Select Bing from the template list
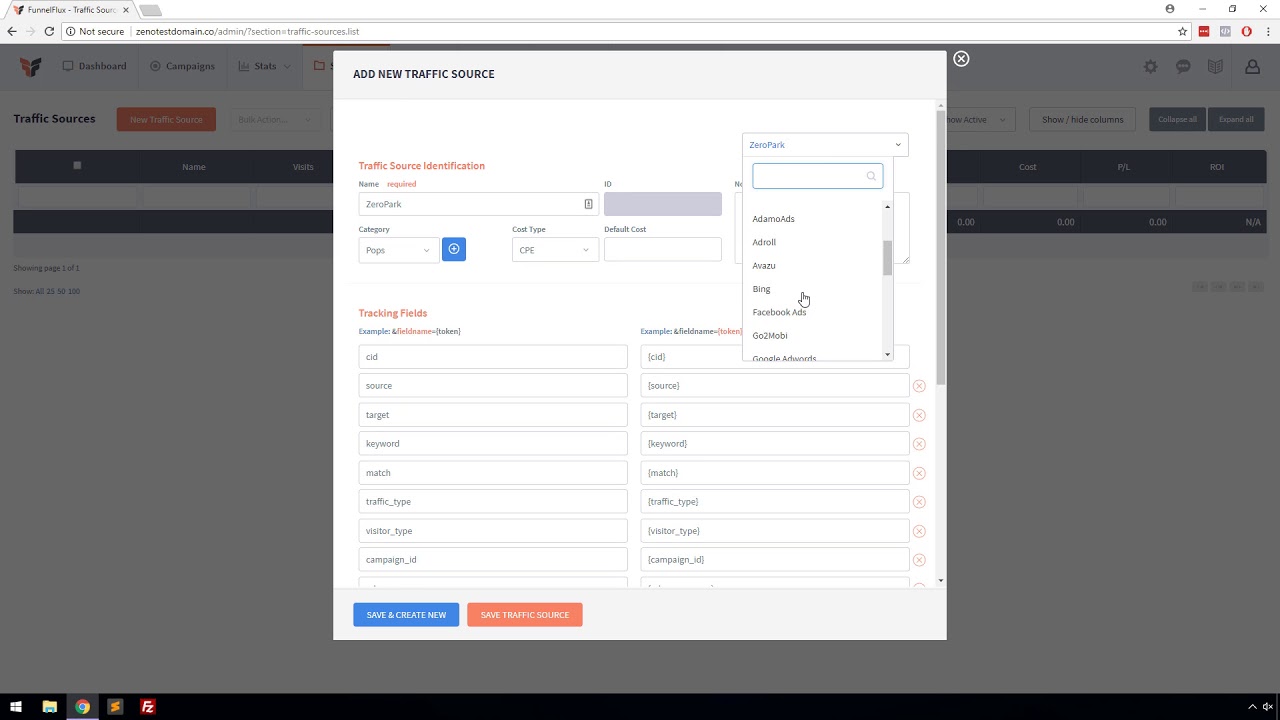 click(761, 289)
